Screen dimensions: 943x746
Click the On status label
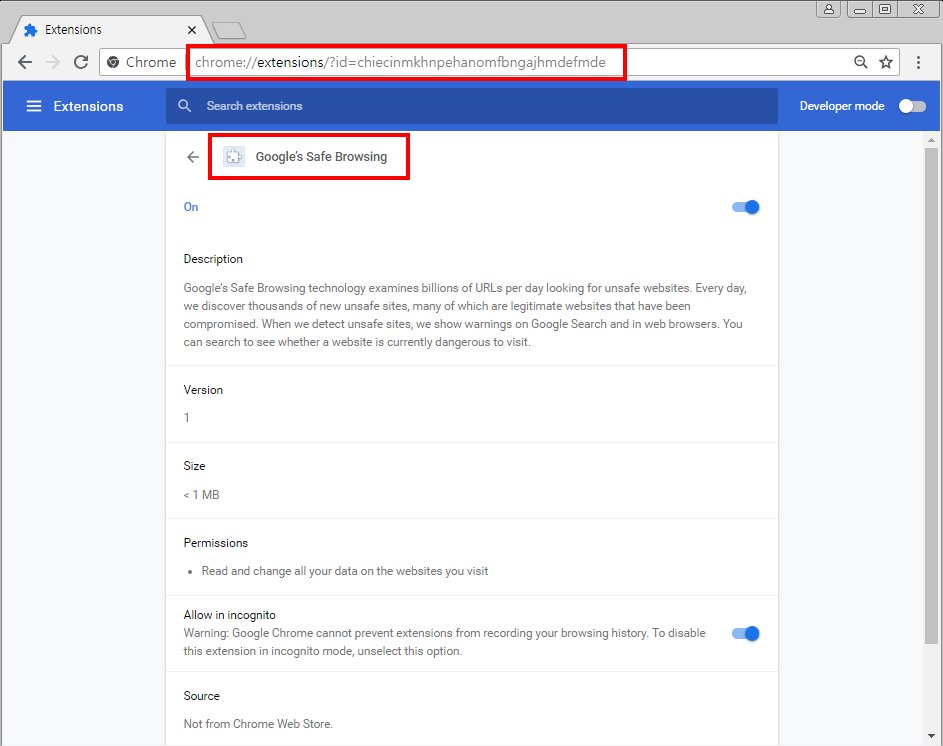point(191,207)
